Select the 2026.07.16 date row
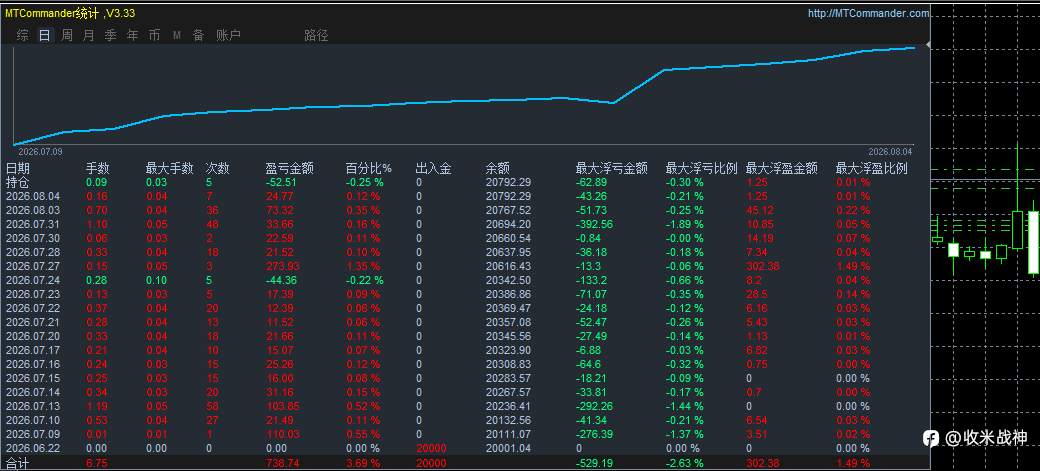The height and width of the screenshot is (471, 1040). click(32, 364)
